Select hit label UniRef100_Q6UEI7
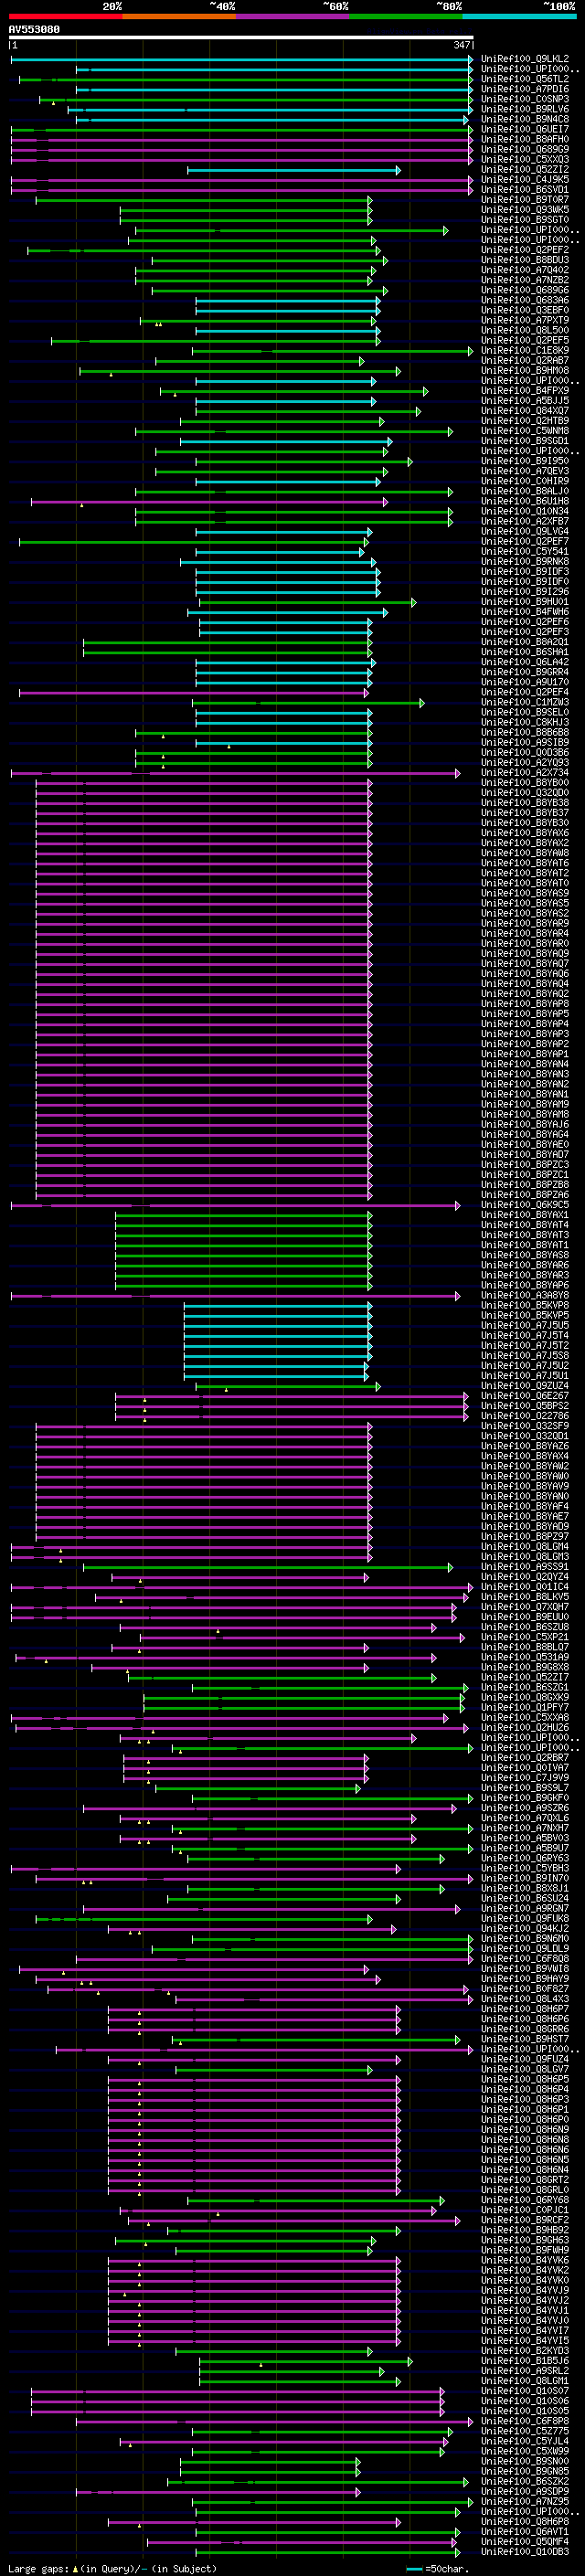 525,129
